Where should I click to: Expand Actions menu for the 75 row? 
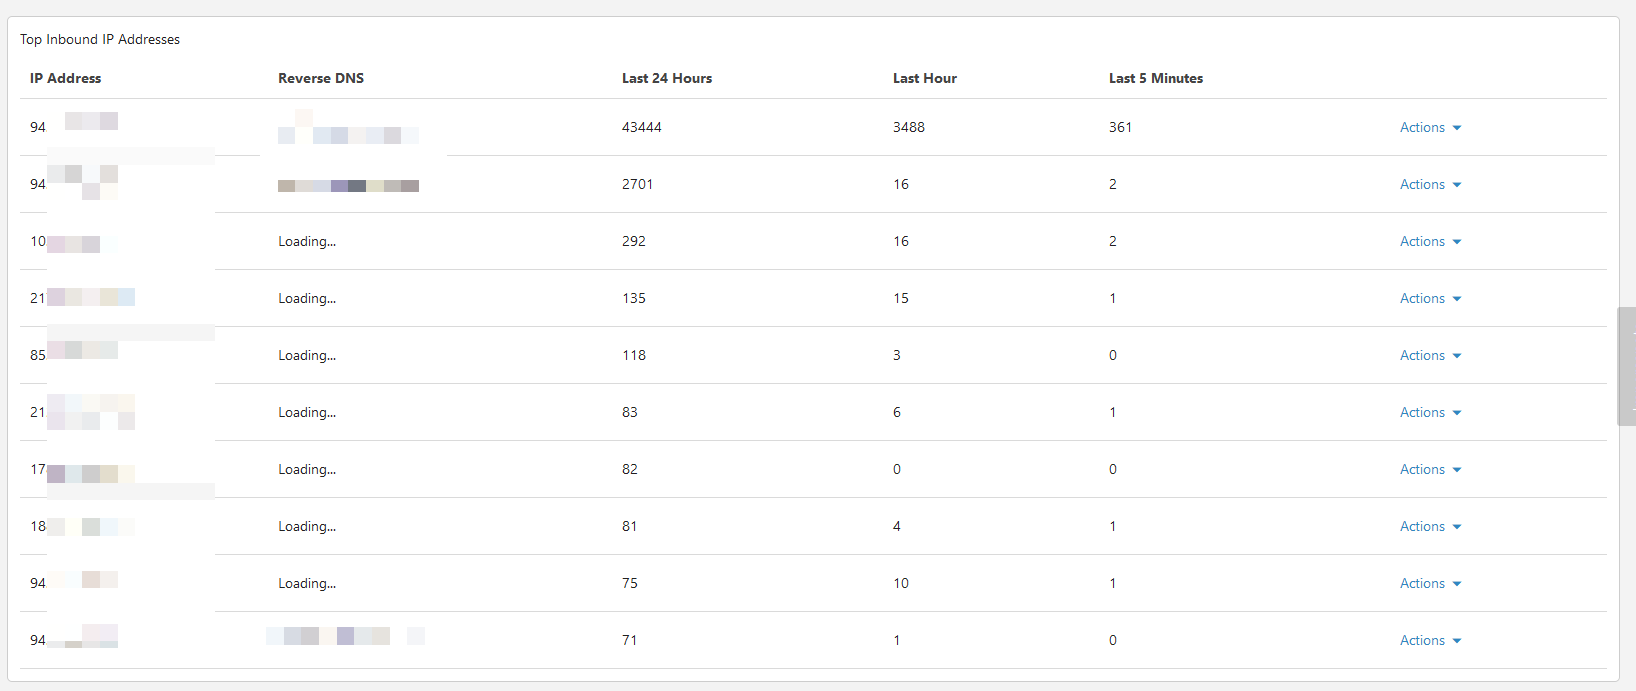(1430, 584)
